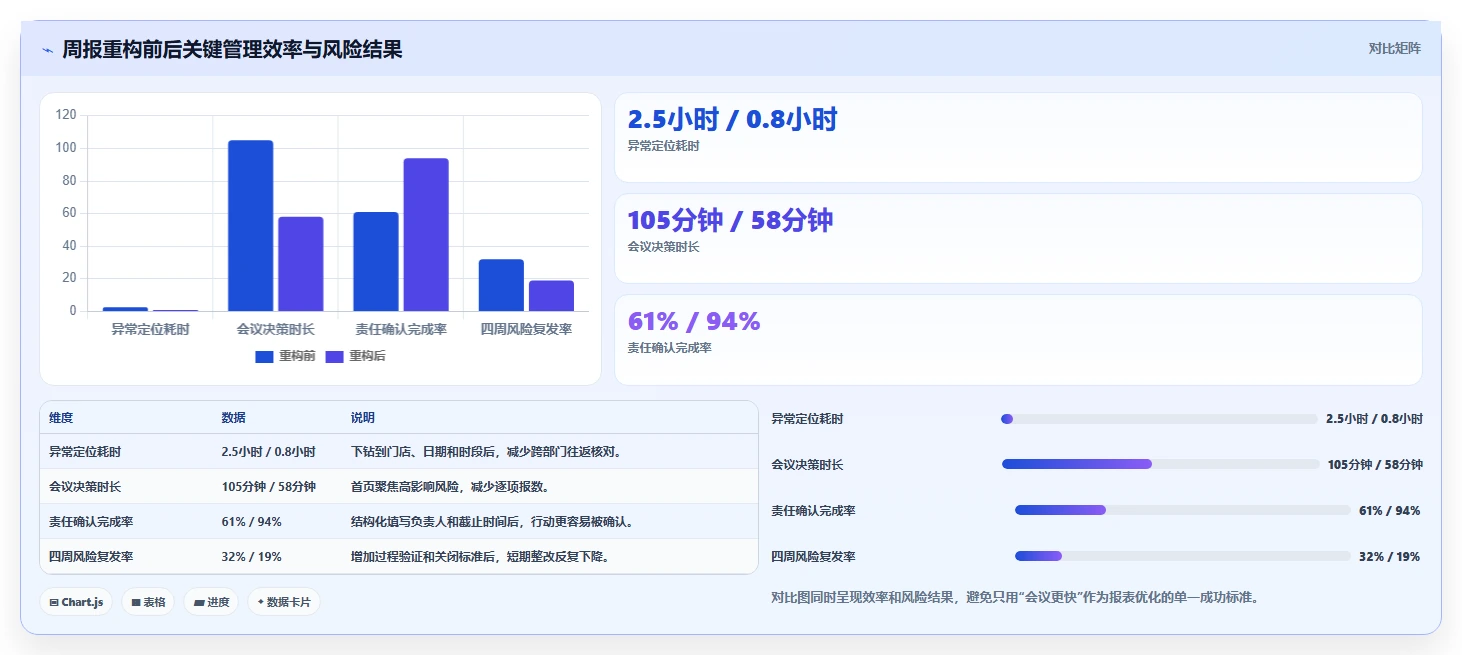Image resolution: width=1462 pixels, height=655 pixels.
Task: Click the 会议决策时长 label in the progress list
Action: click(807, 465)
